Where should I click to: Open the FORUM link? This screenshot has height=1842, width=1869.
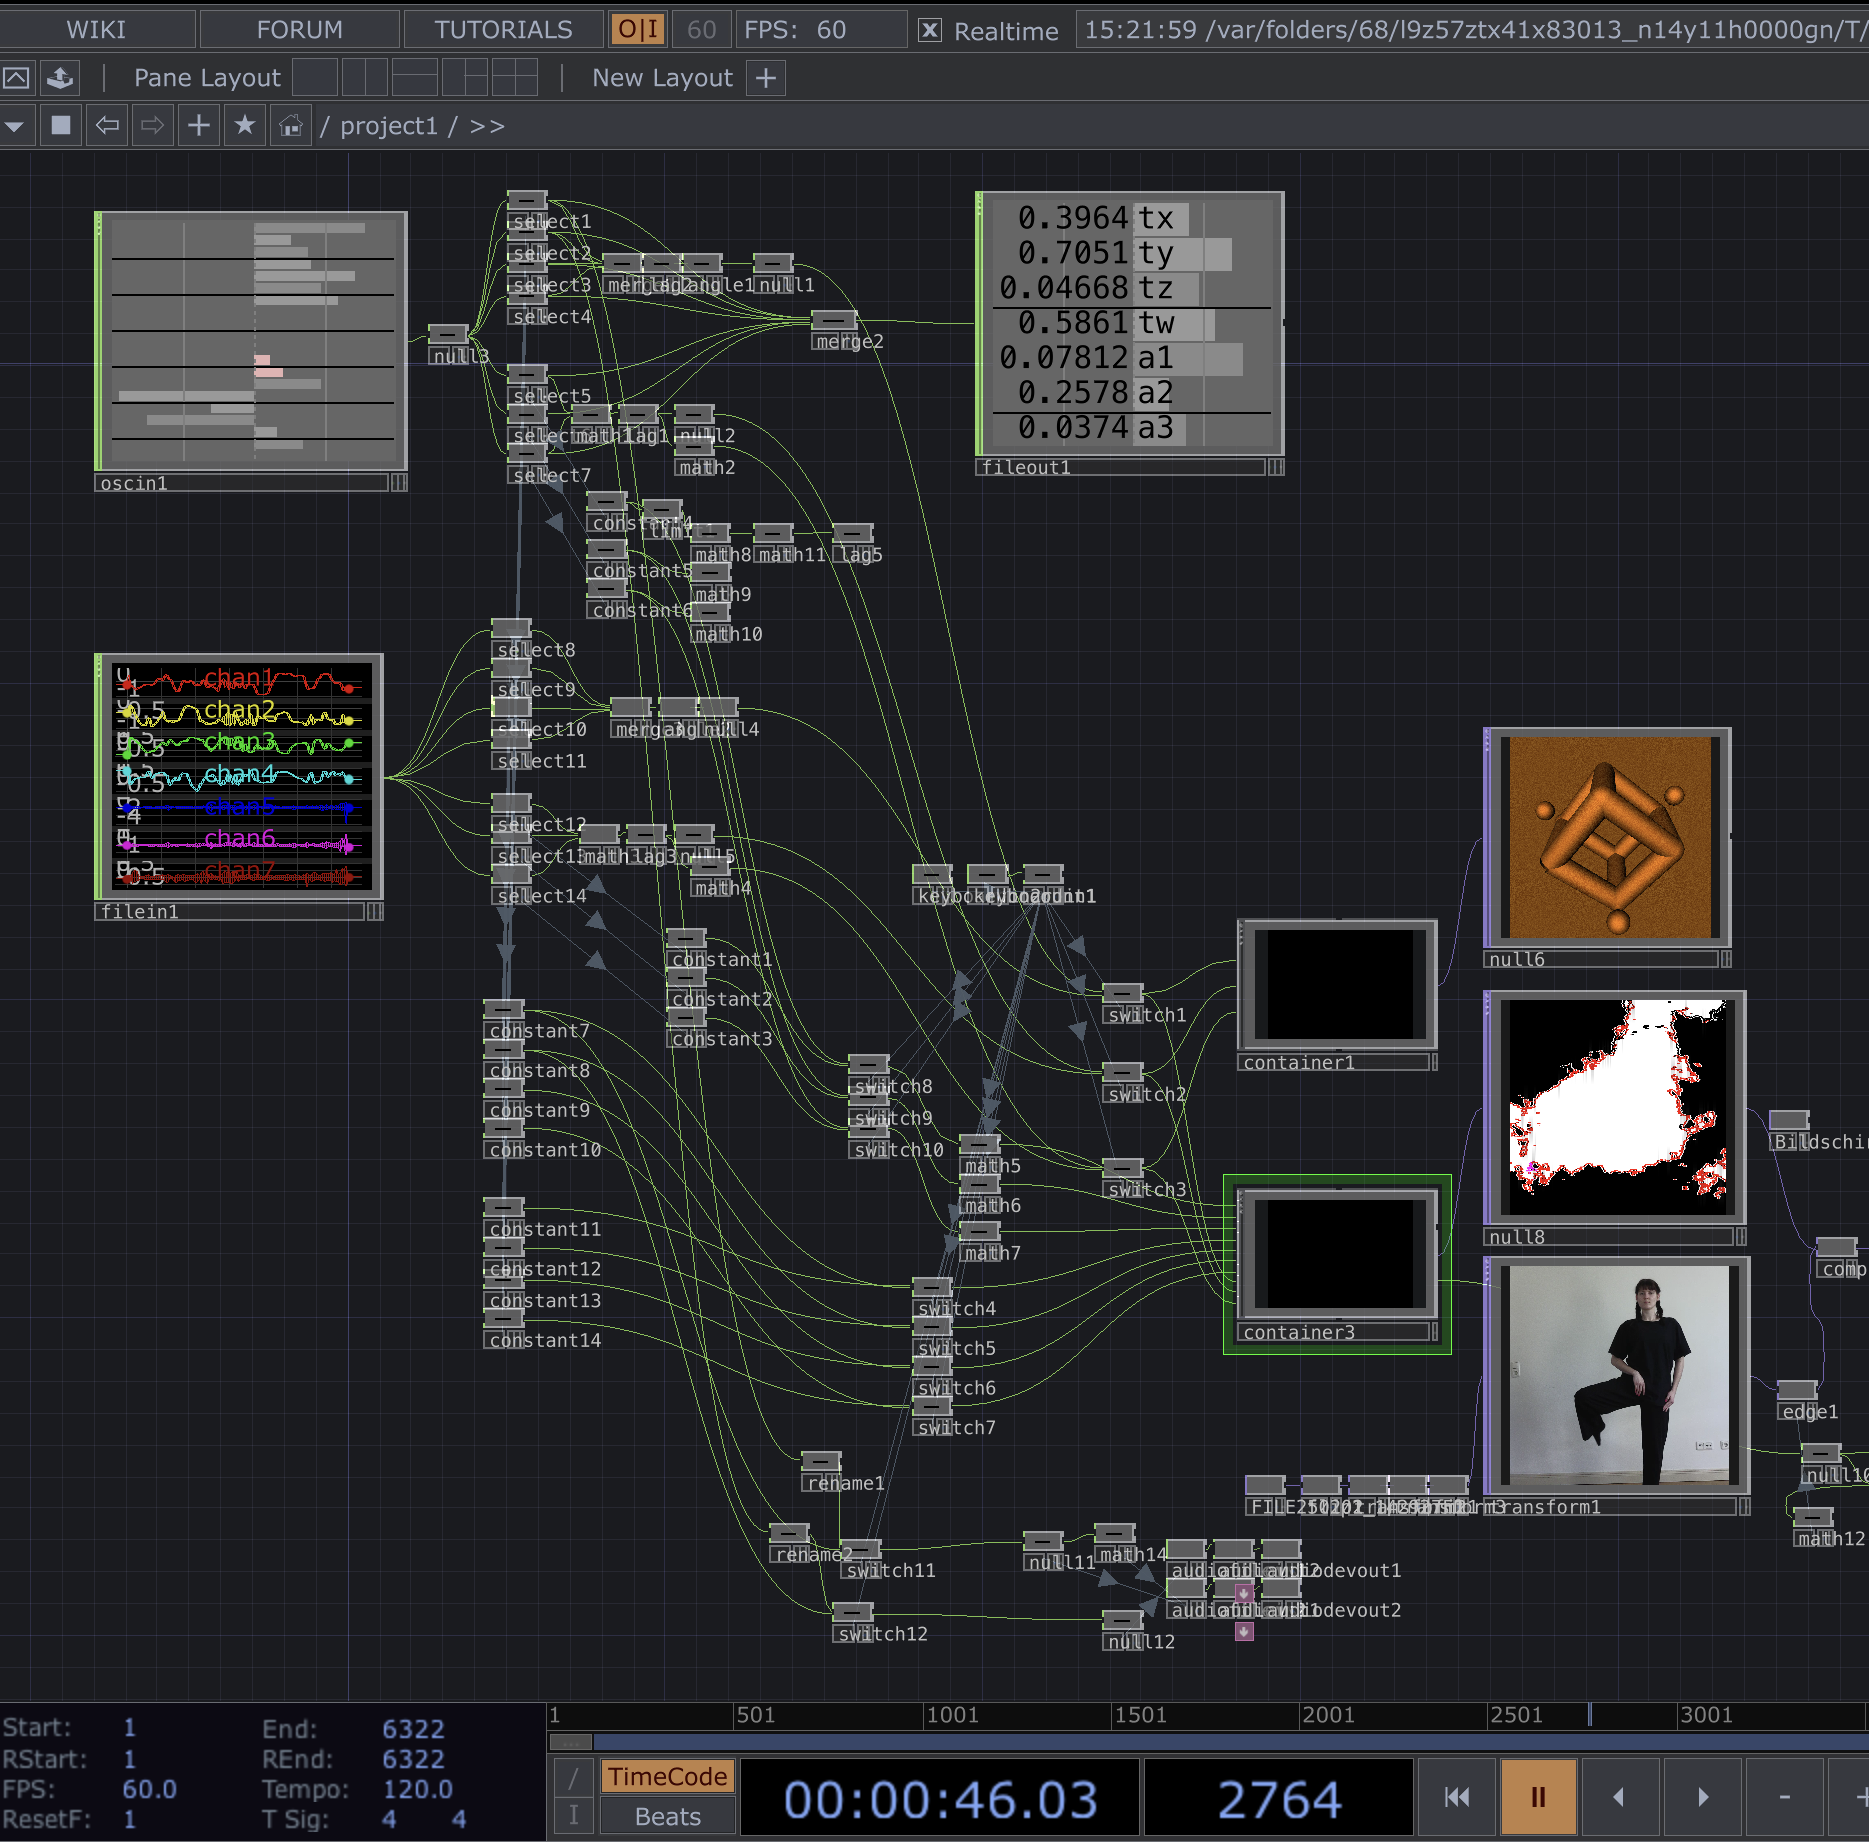point(299,30)
